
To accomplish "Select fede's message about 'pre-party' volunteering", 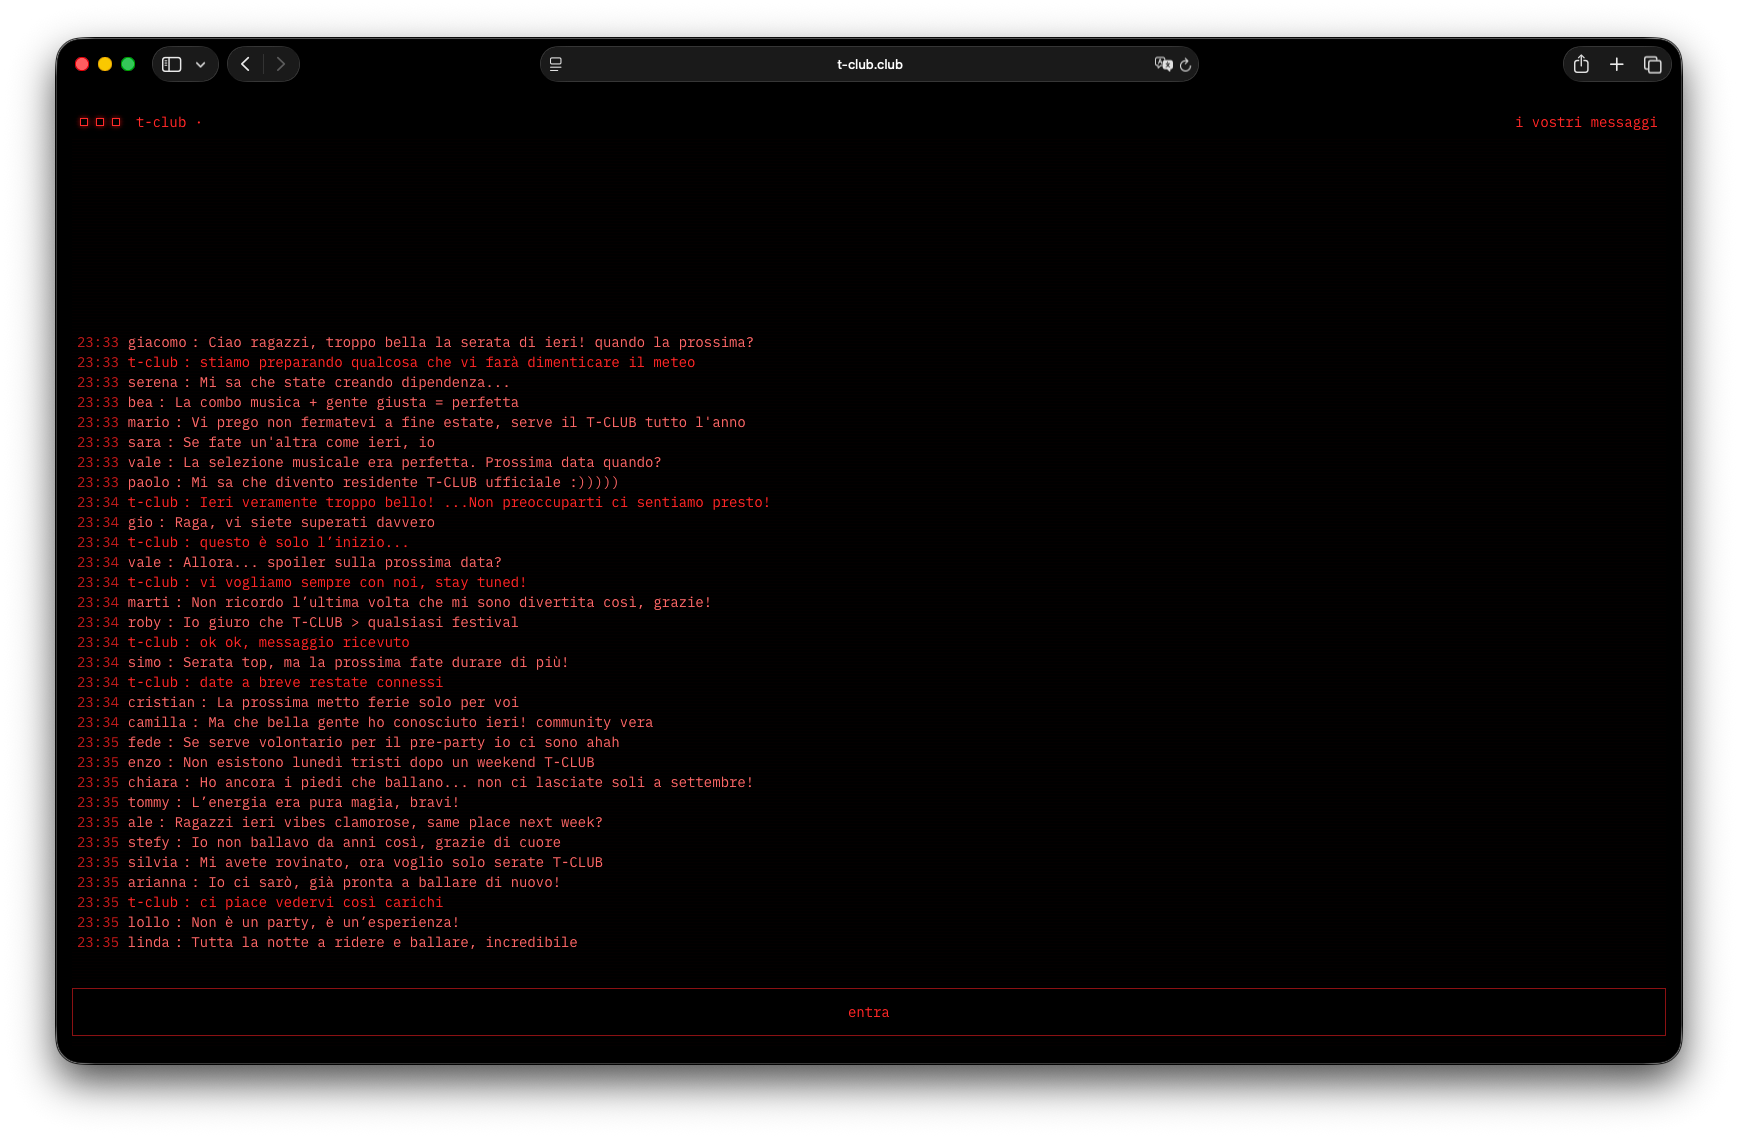I will tap(348, 743).
